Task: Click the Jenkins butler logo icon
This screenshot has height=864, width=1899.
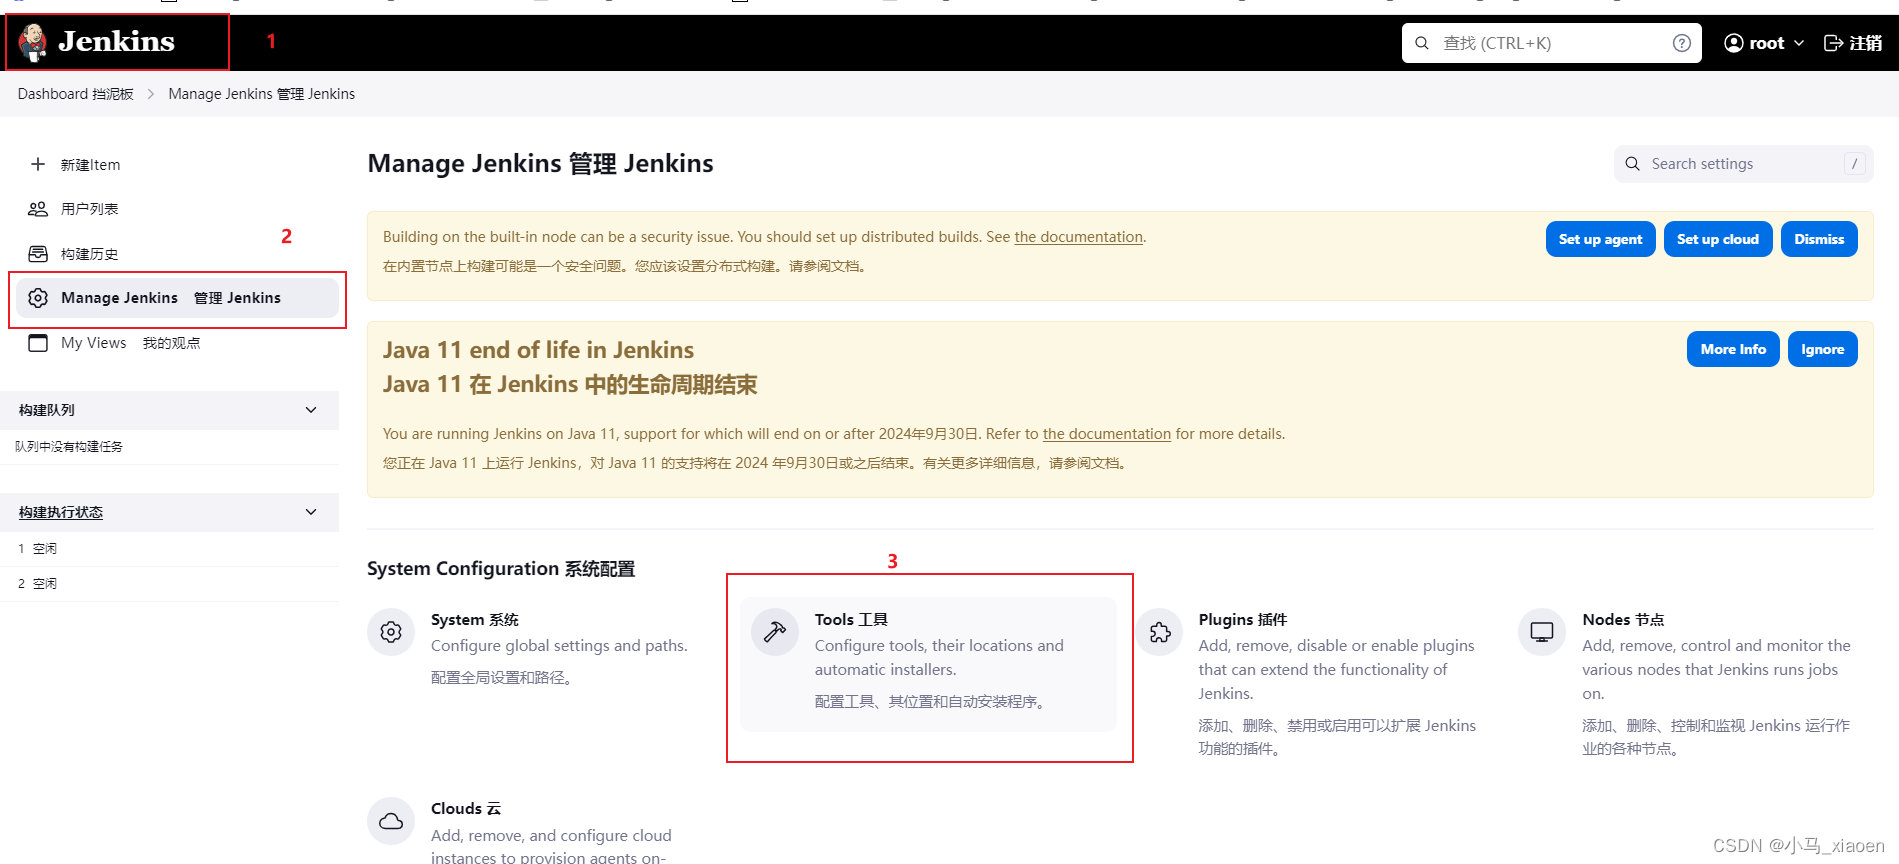Action: point(33,42)
